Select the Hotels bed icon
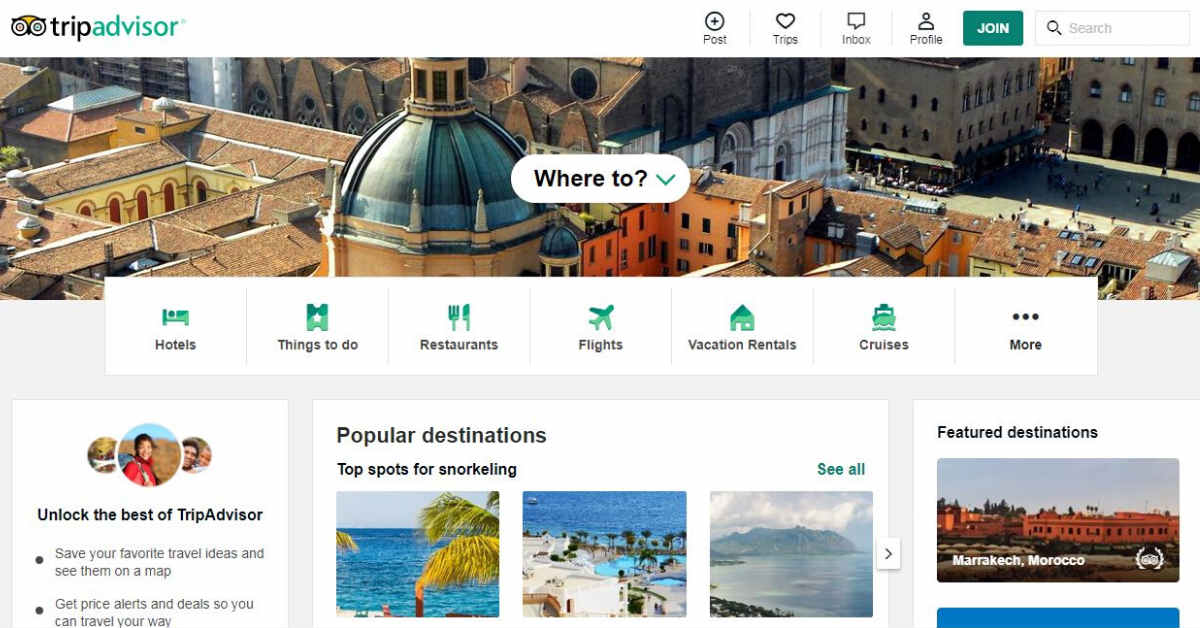1200x628 pixels. click(175, 318)
